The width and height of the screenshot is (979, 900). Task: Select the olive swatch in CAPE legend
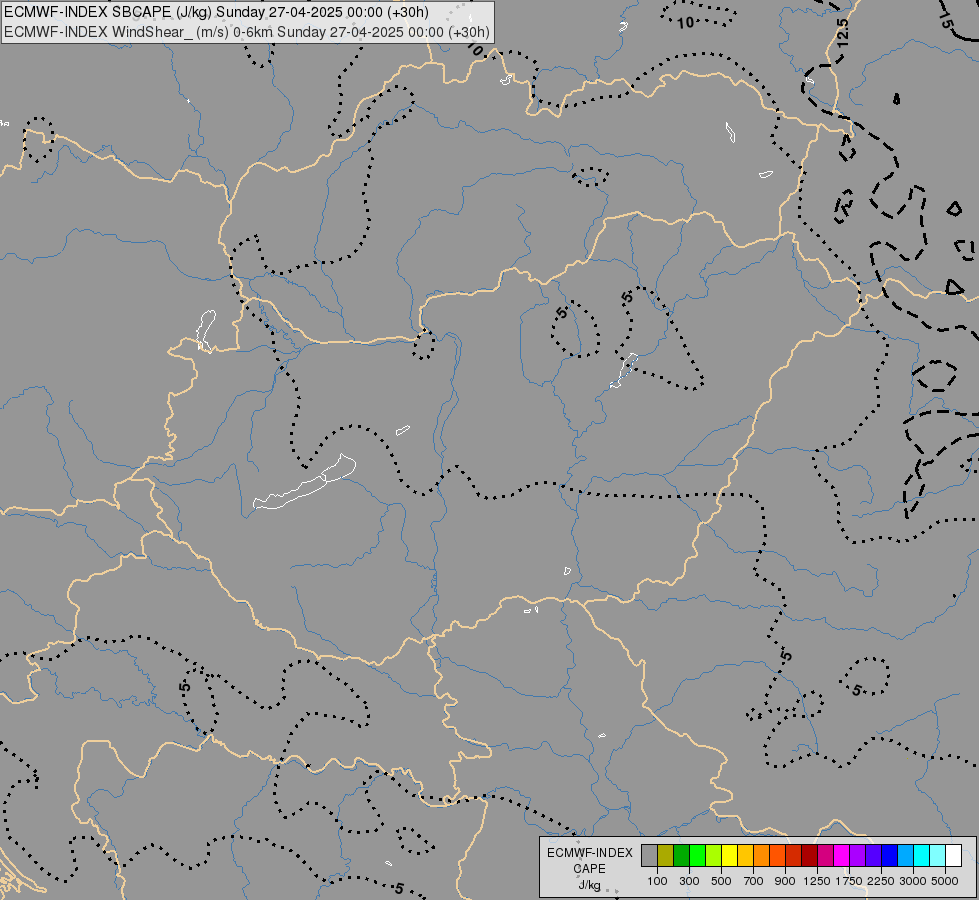(x=666, y=855)
